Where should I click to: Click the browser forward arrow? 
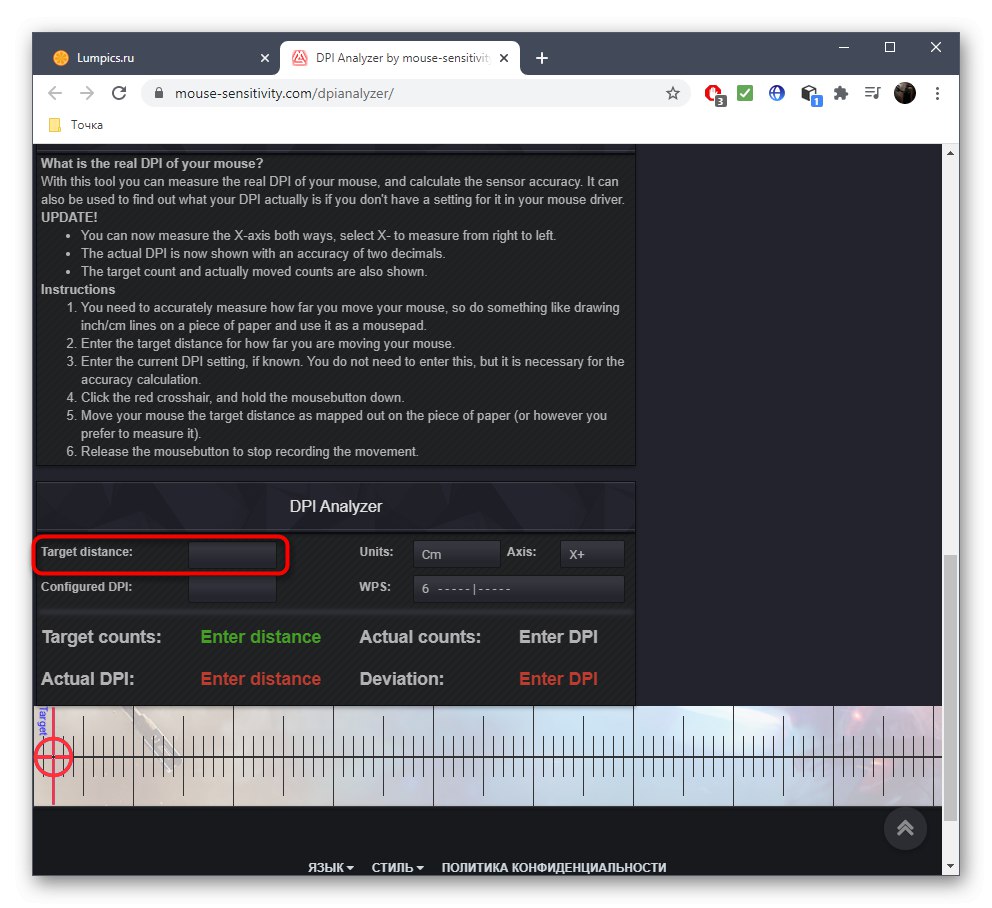click(x=87, y=94)
